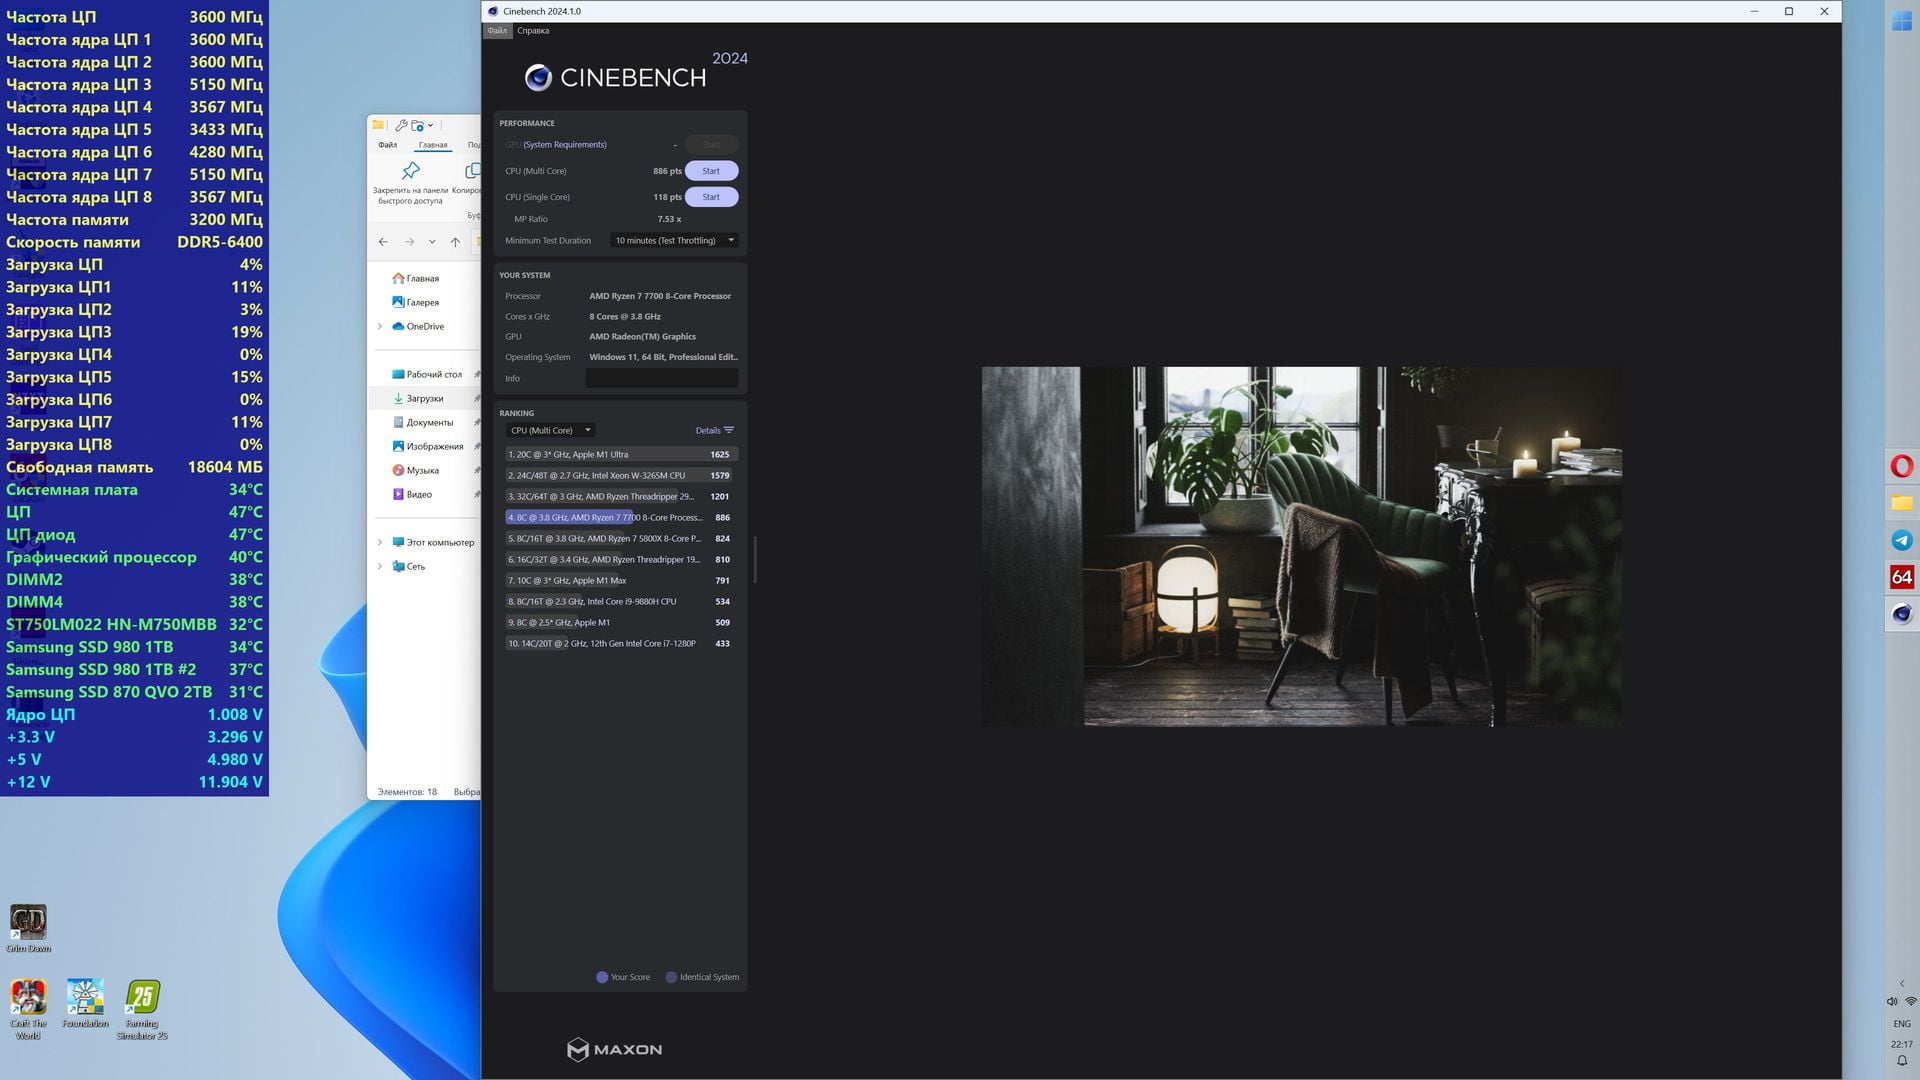The width and height of the screenshot is (1920, 1080).
Task: Start the CPU Single Core benchmark
Action: tap(711, 197)
